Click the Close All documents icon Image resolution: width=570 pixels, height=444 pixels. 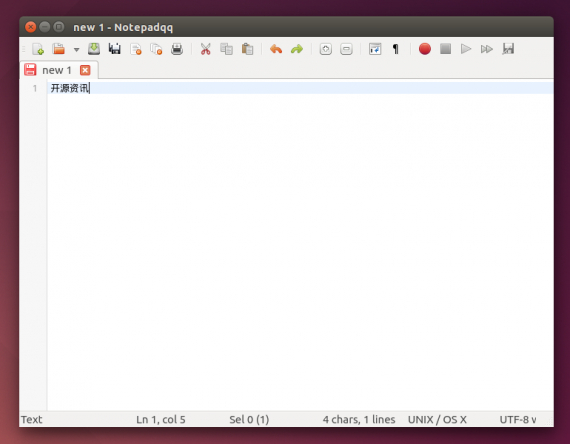click(156, 49)
